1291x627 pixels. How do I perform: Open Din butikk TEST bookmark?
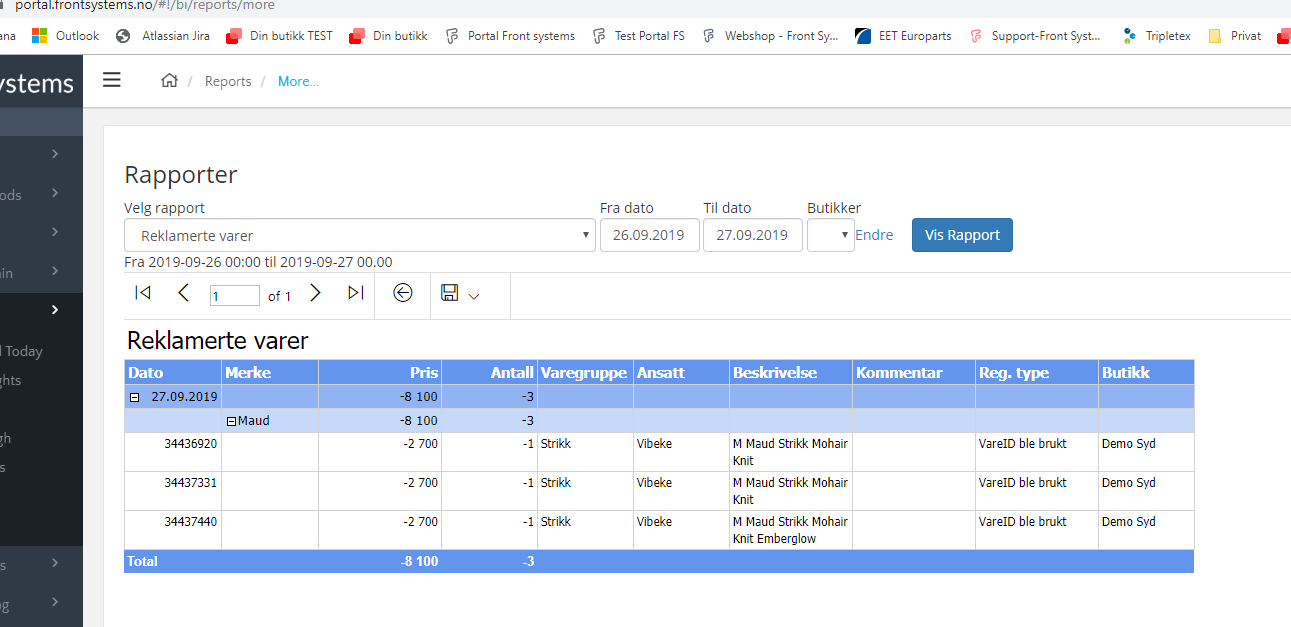coord(279,36)
